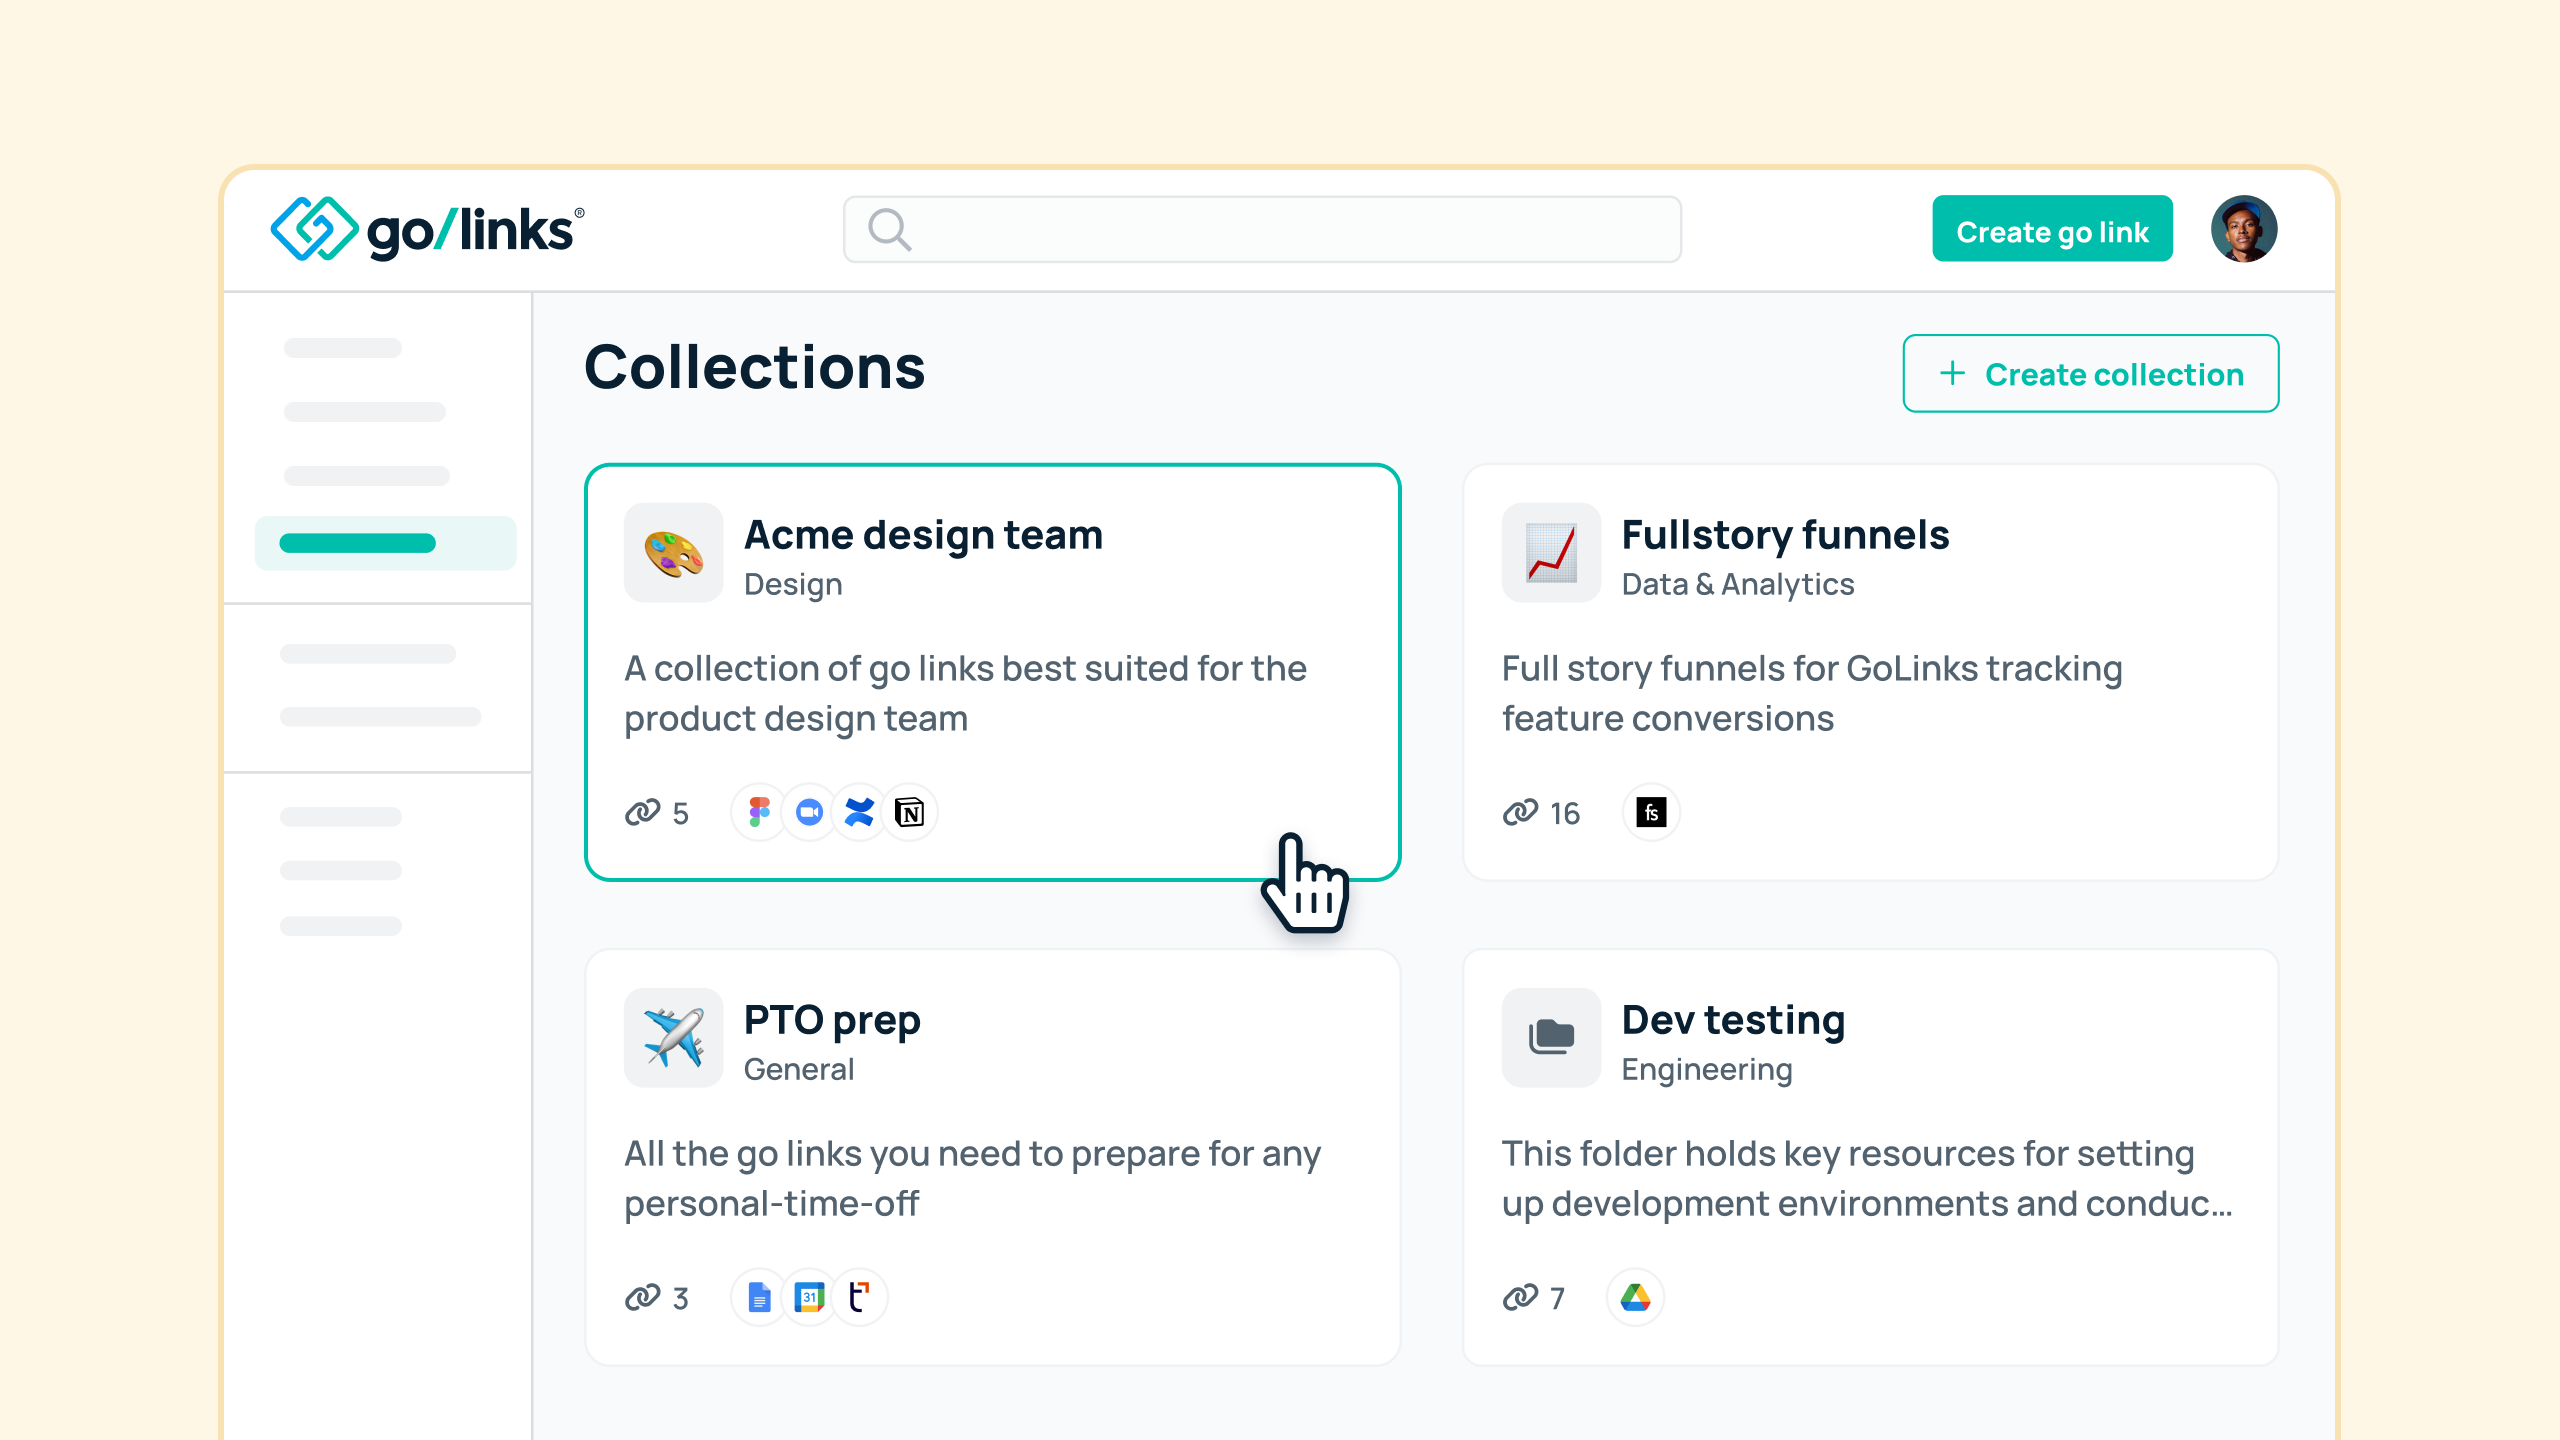Click the airplane emoji on PTO prep card

click(673, 1038)
